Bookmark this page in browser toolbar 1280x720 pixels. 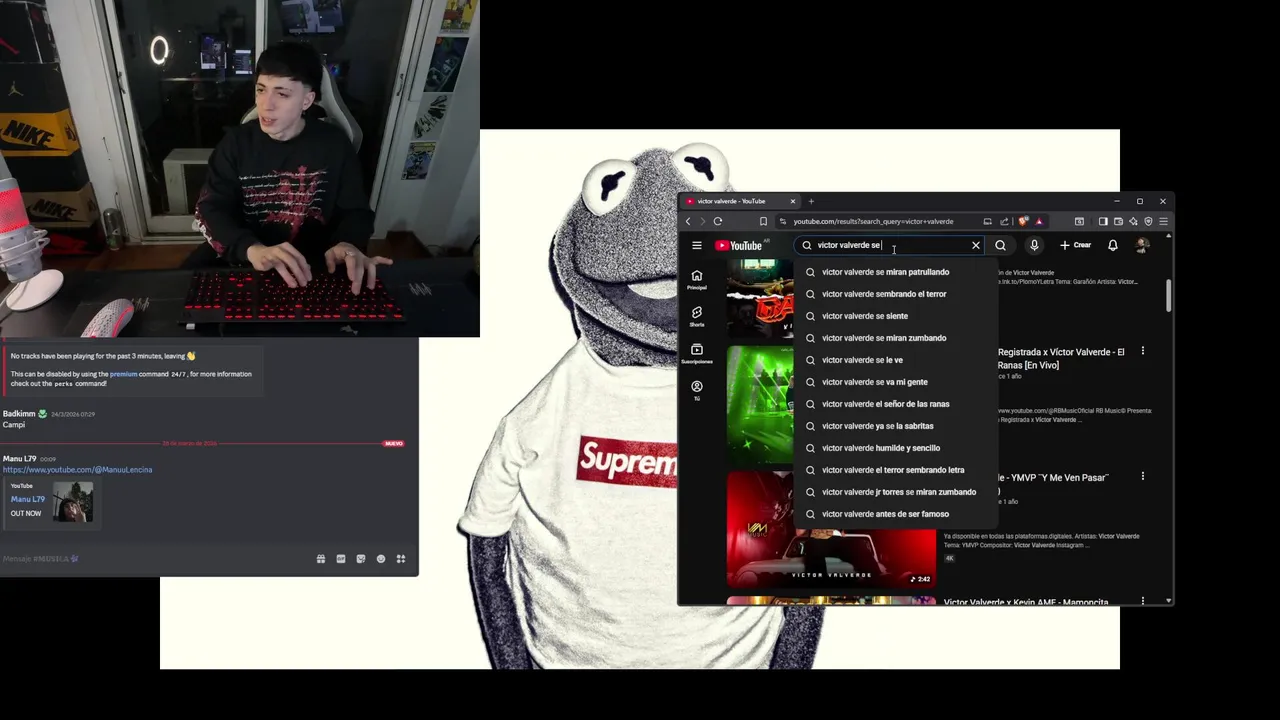point(763,221)
